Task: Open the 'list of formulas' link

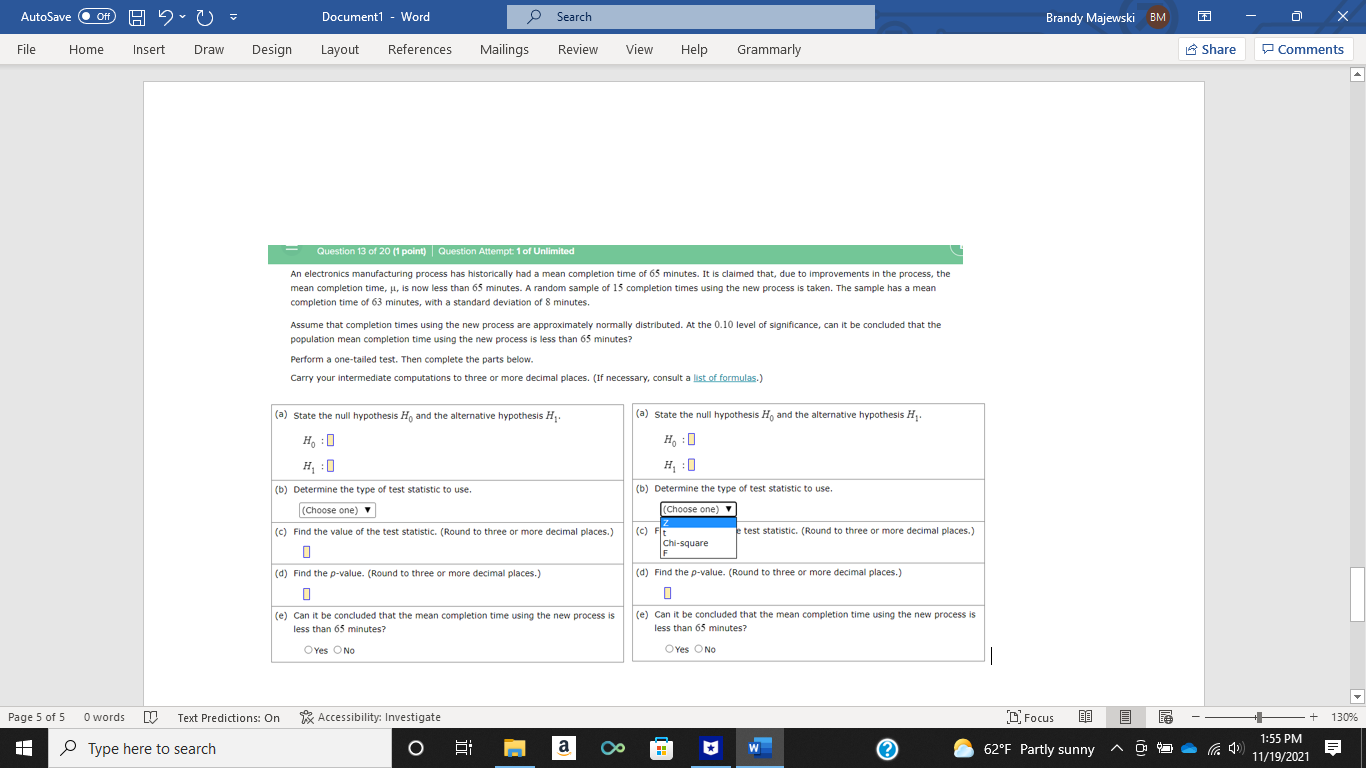Action: pos(726,377)
